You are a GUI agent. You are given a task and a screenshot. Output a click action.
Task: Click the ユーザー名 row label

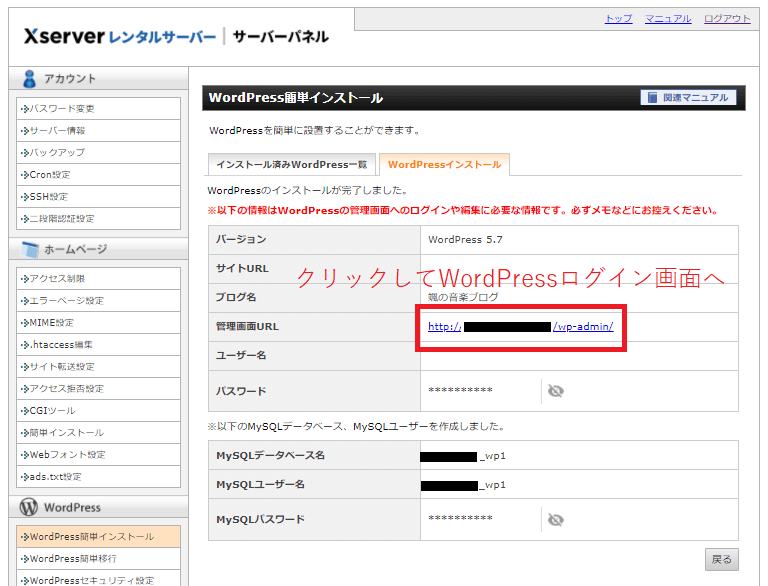241,355
